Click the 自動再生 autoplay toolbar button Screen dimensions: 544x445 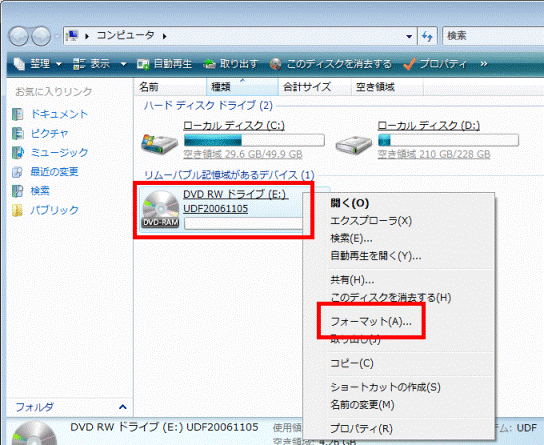click(164, 64)
